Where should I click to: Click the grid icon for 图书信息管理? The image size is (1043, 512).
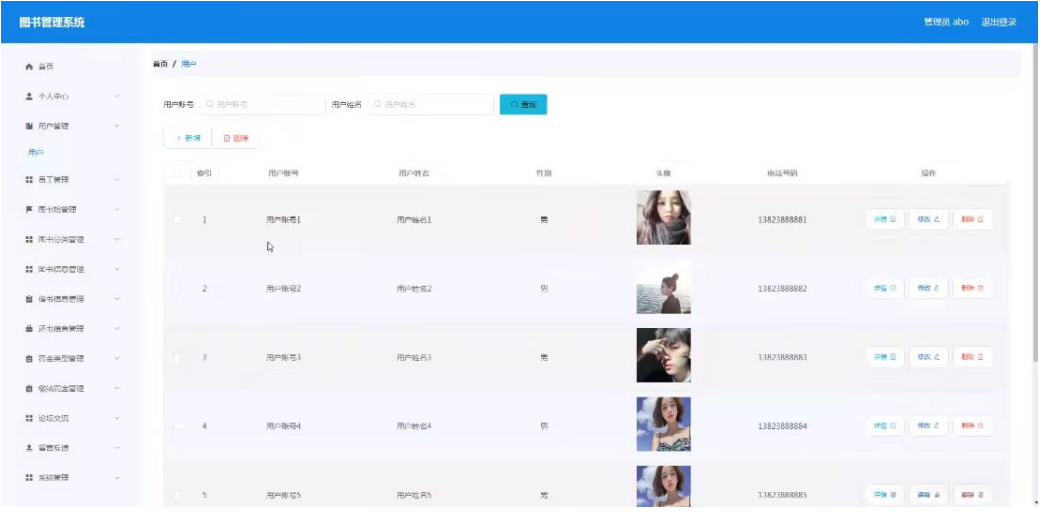29,269
